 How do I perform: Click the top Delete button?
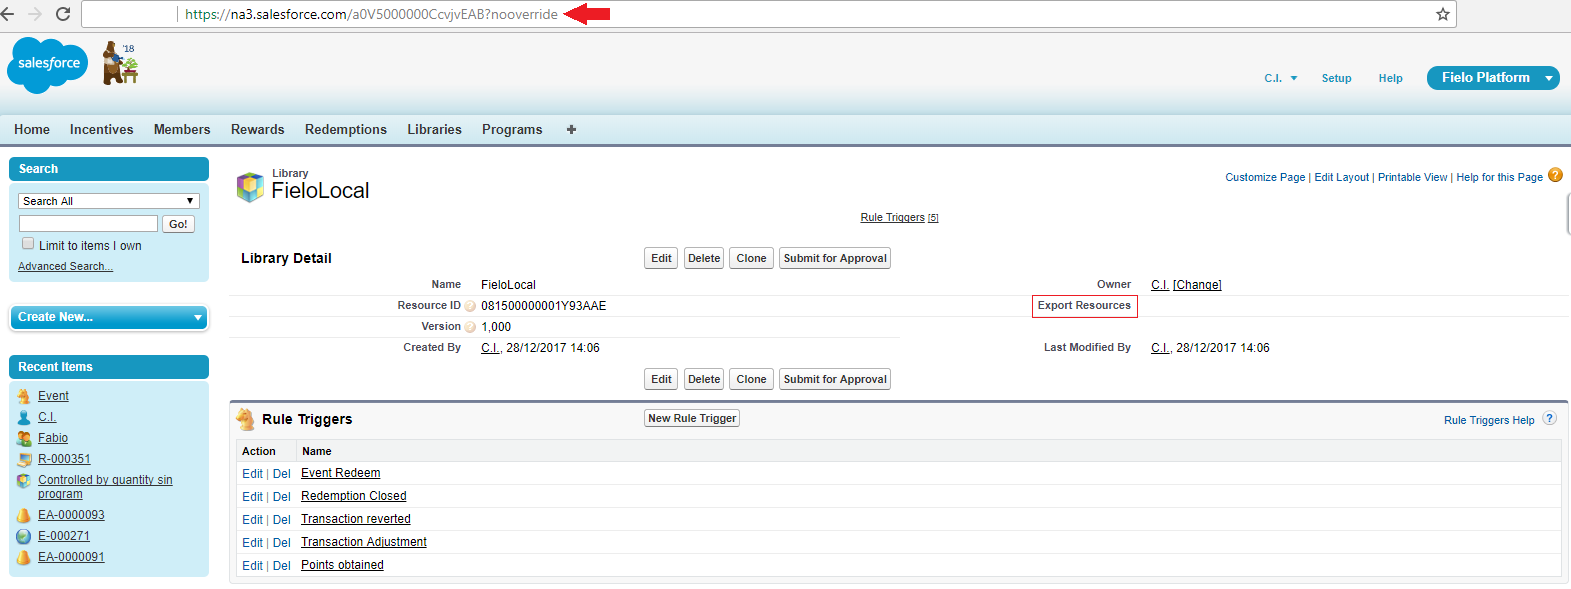point(704,258)
